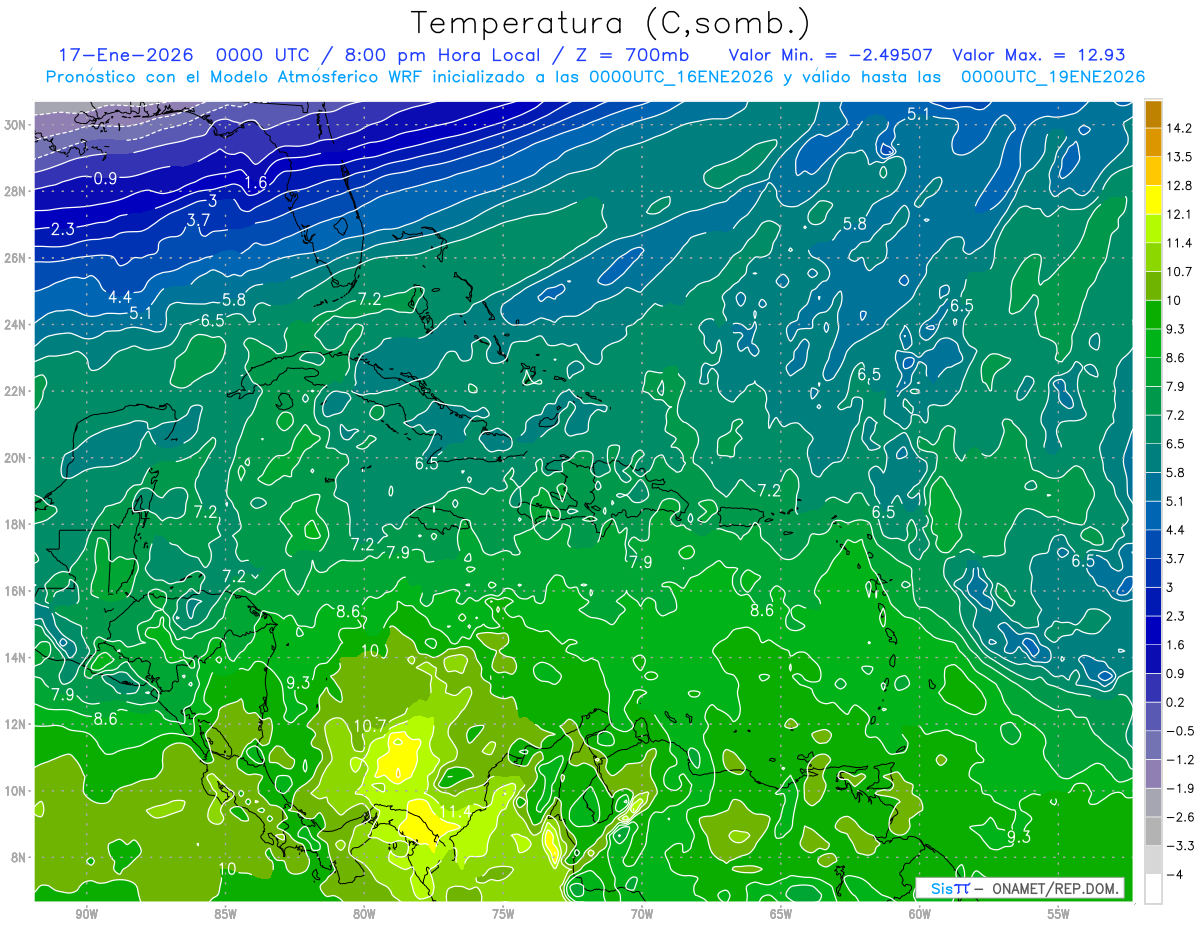Click the -0.5 value on the colorbar

tap(1181, 731)
